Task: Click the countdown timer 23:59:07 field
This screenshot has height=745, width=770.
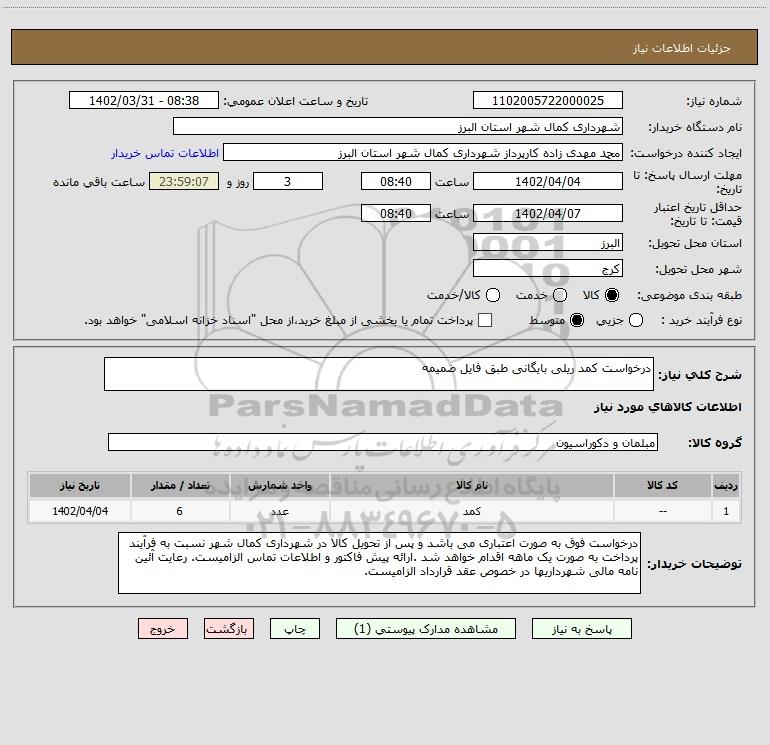Action: pos(184,181)
